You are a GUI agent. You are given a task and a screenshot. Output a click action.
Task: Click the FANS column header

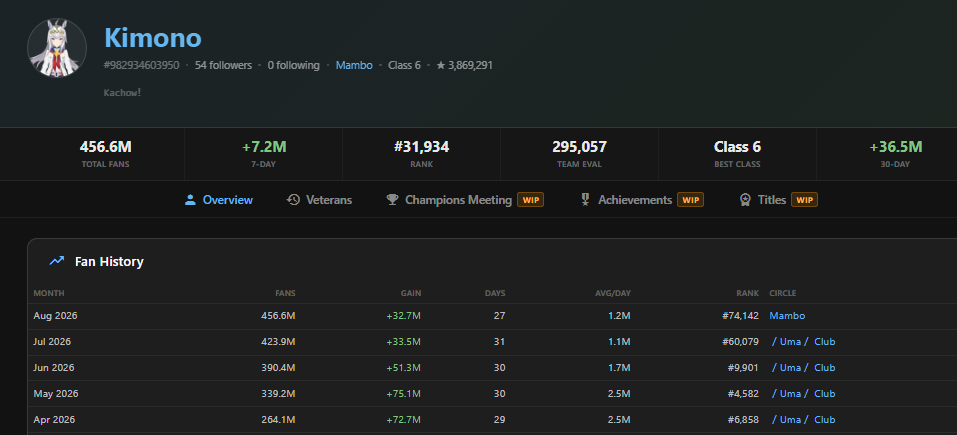coord(285,293)
